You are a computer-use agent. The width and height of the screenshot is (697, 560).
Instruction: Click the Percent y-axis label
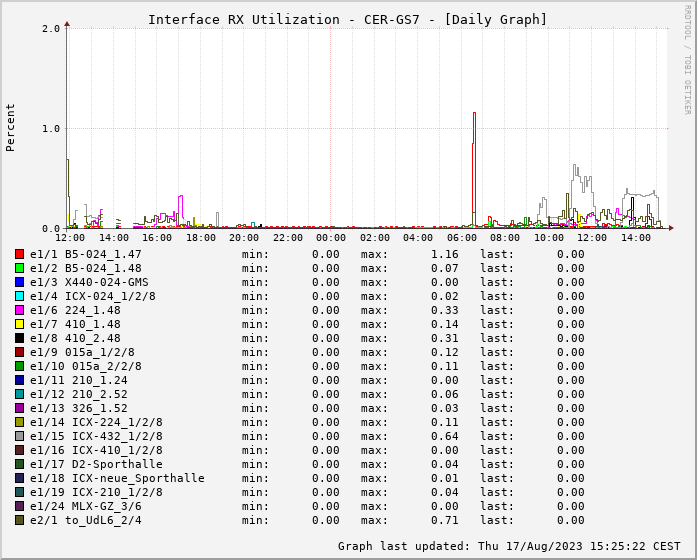tap(11, 127)
